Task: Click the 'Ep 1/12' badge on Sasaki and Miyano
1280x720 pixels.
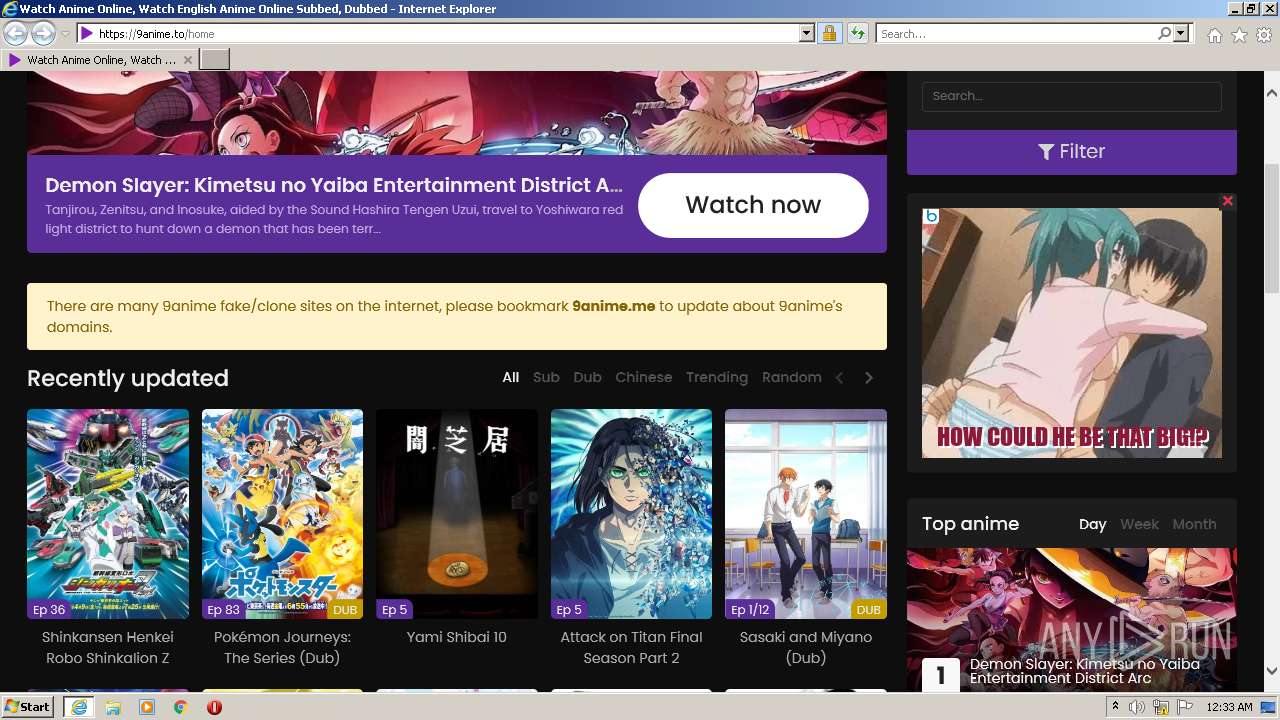Action: 750,609
